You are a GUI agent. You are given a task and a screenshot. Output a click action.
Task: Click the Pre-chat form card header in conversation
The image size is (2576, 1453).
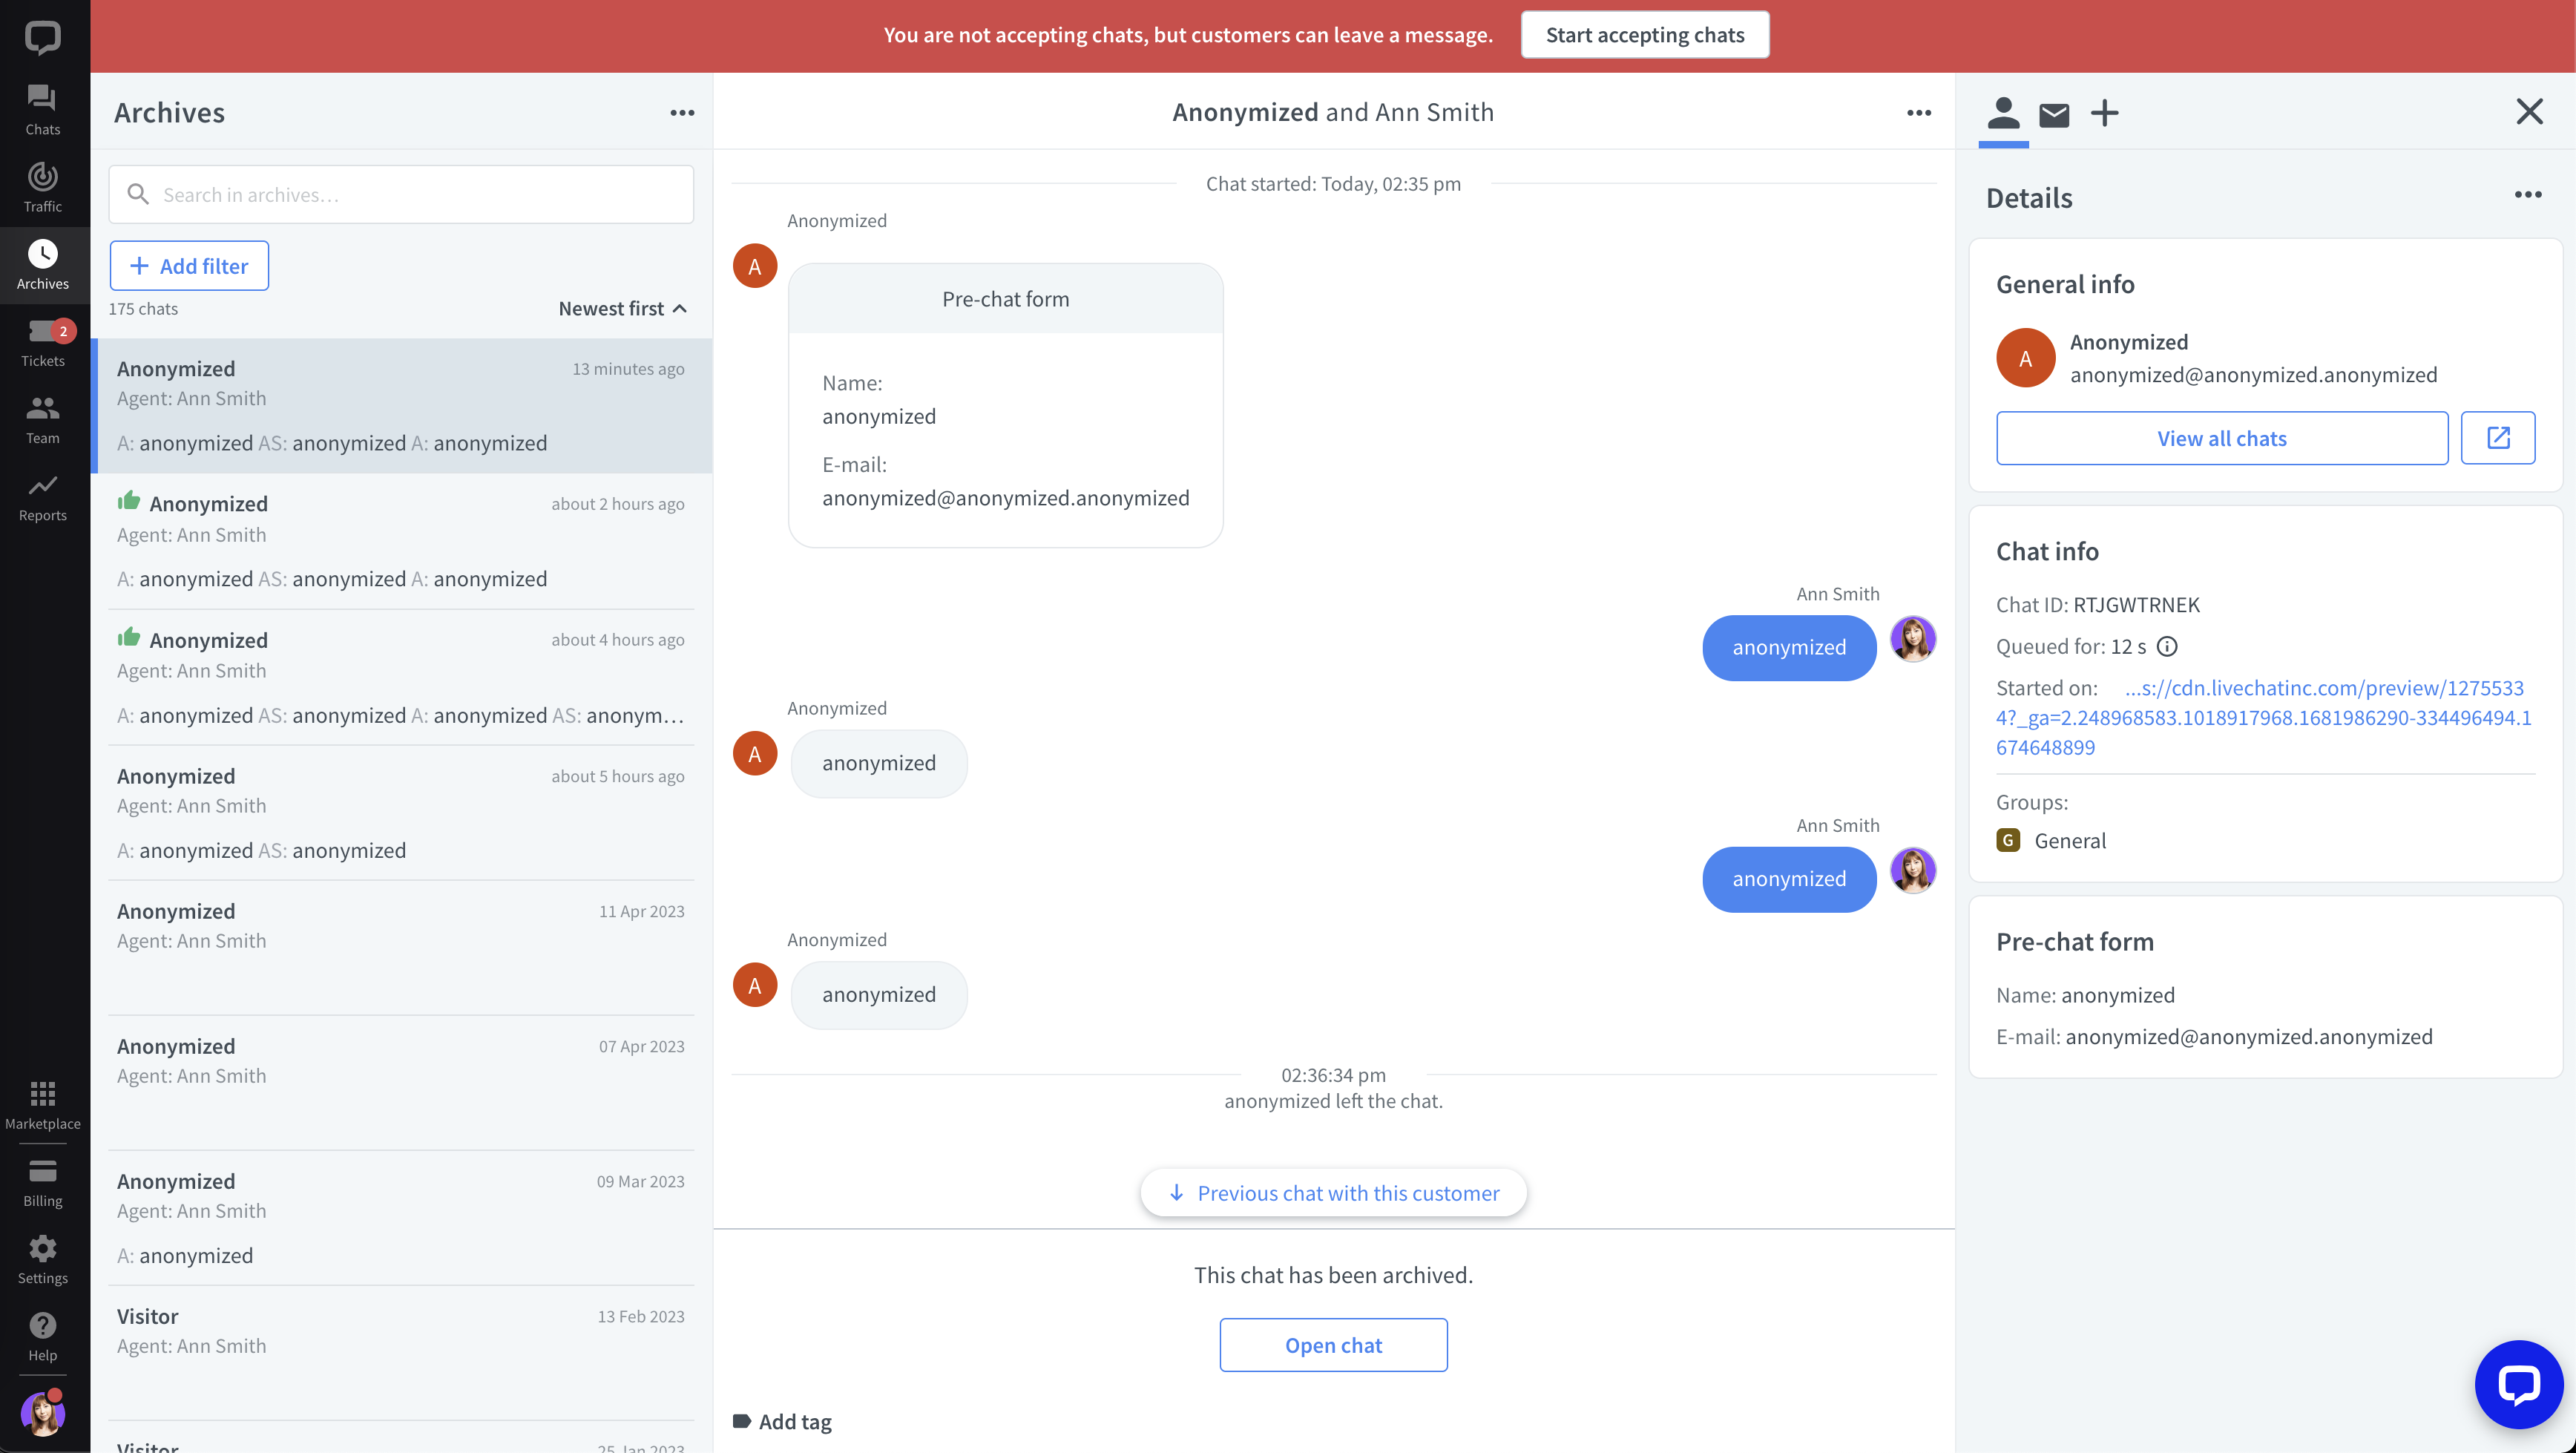point(1005,299)
